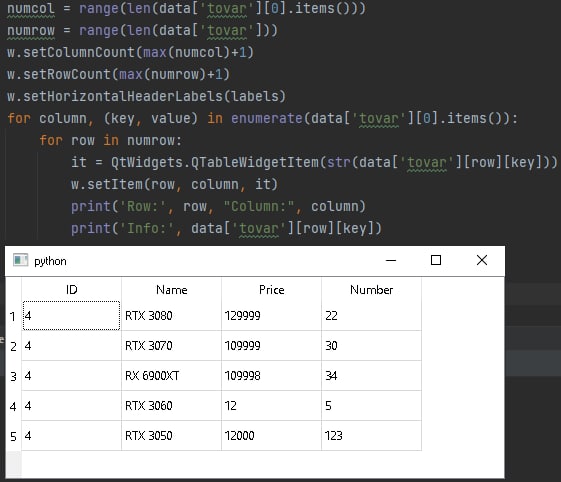561x482 pixels.
Task: Click the numcol assignment line
Action: (186, 9)
